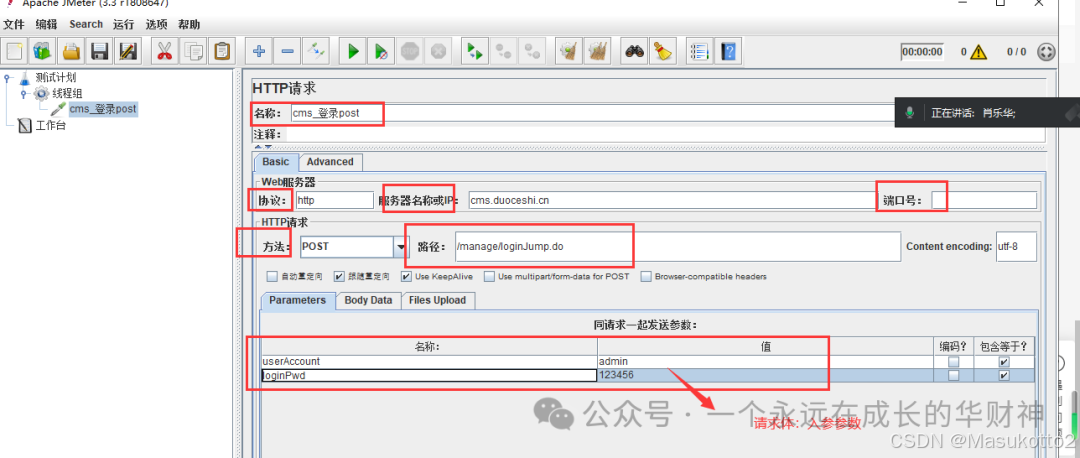Click the grey Shutdown X icon
This screenshot has height=458, width=1080.
coord(438,50)
